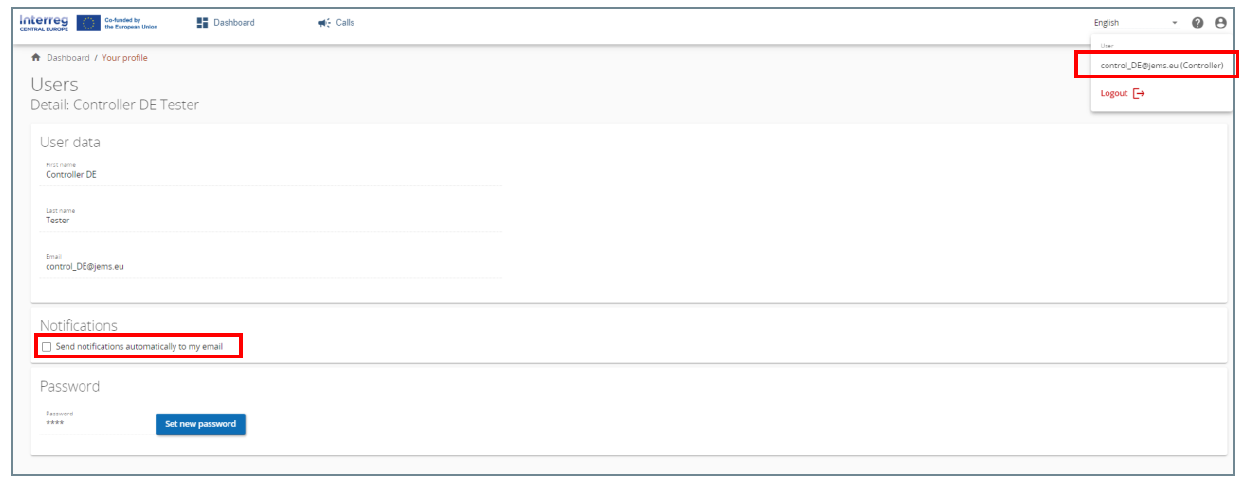Click the Interreg Central Europe logo
This screenshot has width=1253, height=489.
44,22
